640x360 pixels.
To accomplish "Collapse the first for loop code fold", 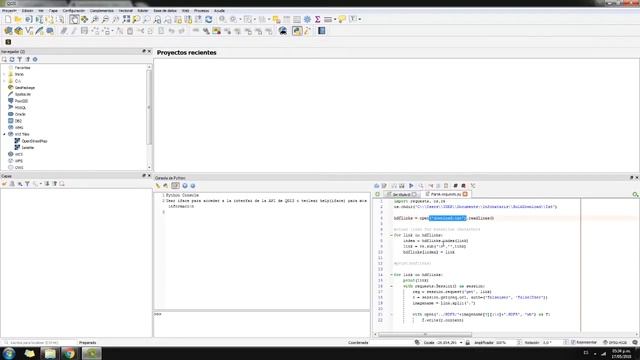I will click(391, 235).
